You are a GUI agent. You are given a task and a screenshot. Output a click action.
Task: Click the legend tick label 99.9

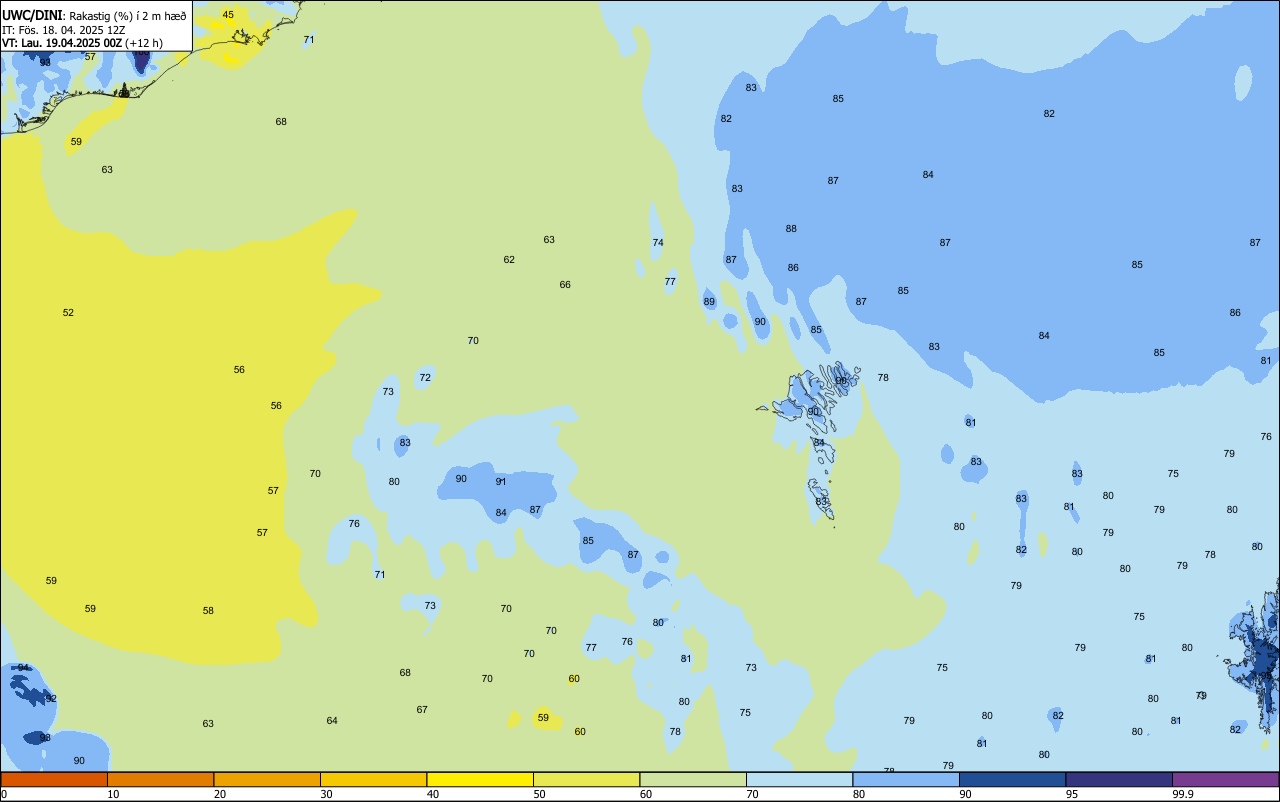(x=1184, y=794)
